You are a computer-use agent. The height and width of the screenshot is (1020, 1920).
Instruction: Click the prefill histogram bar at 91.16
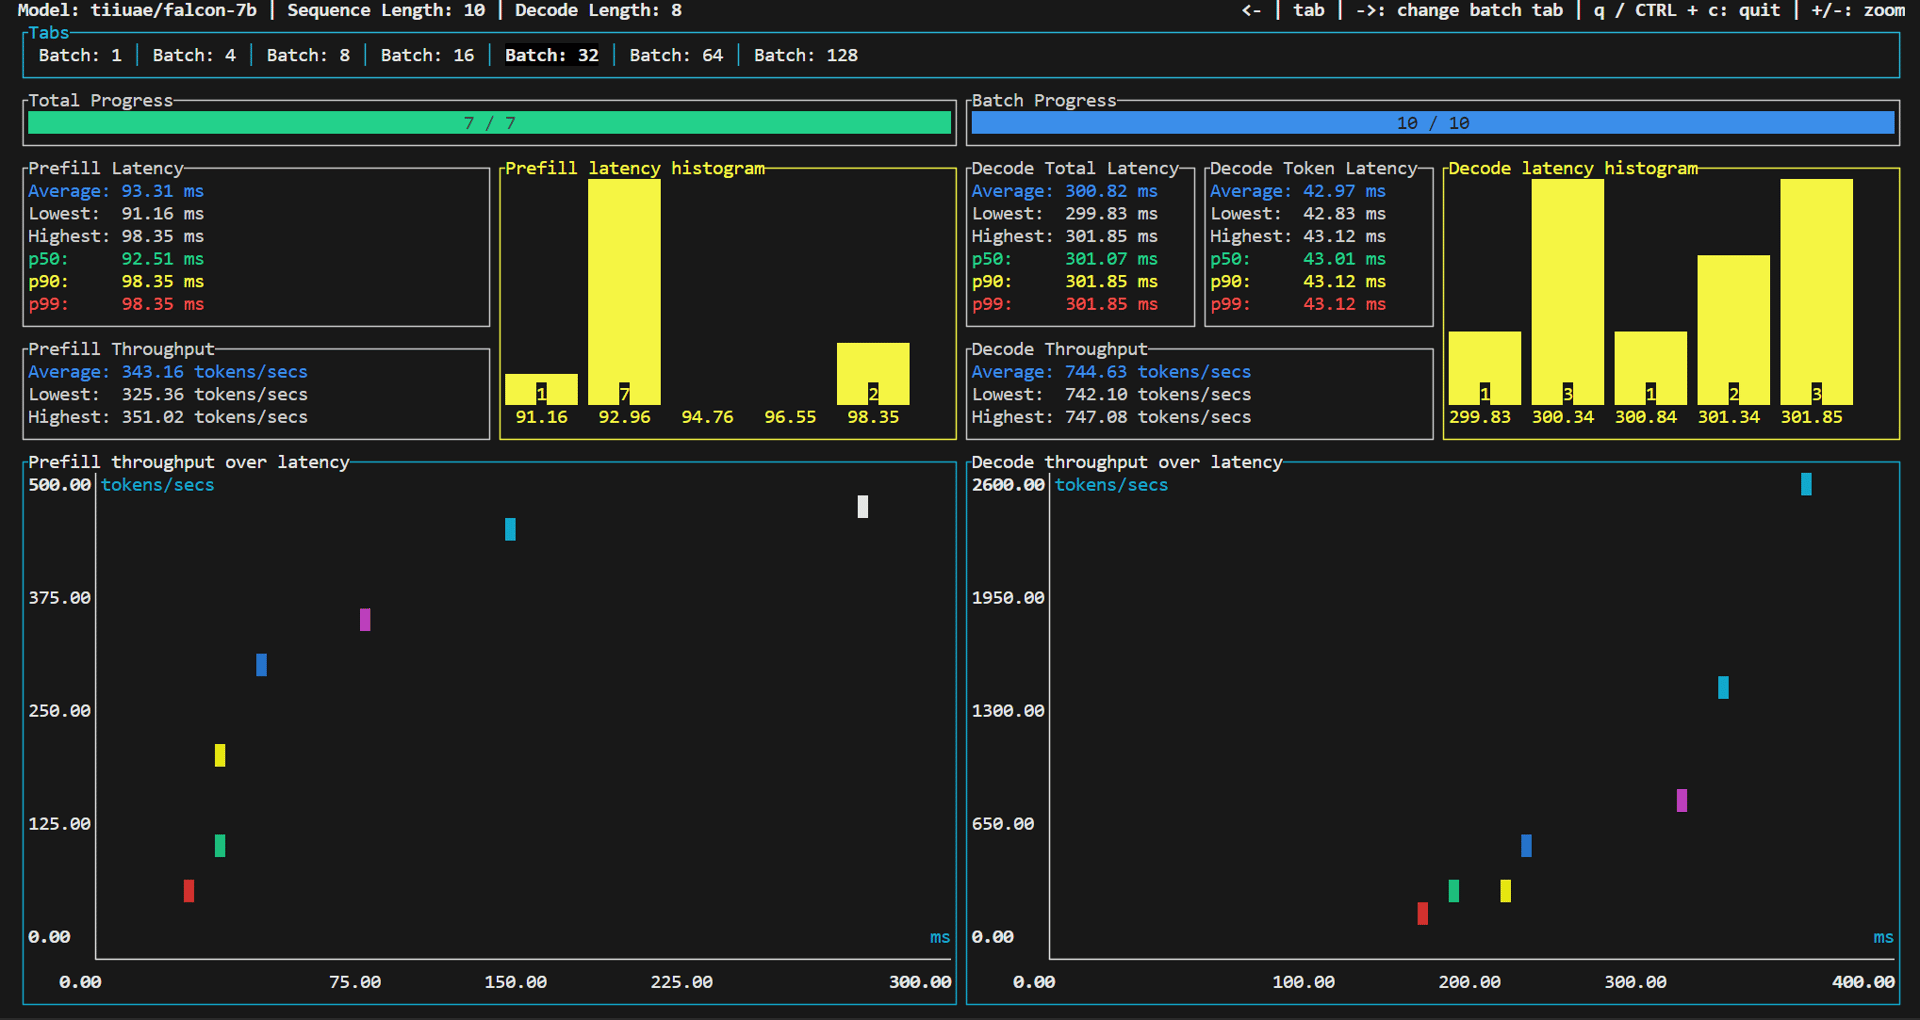pyautogui.click(x=541, y=390)
